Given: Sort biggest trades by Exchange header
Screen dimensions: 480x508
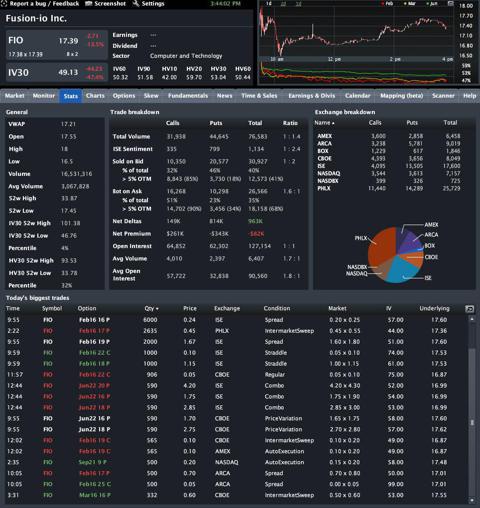Looking at the screenshot, I should coord(227,308).
